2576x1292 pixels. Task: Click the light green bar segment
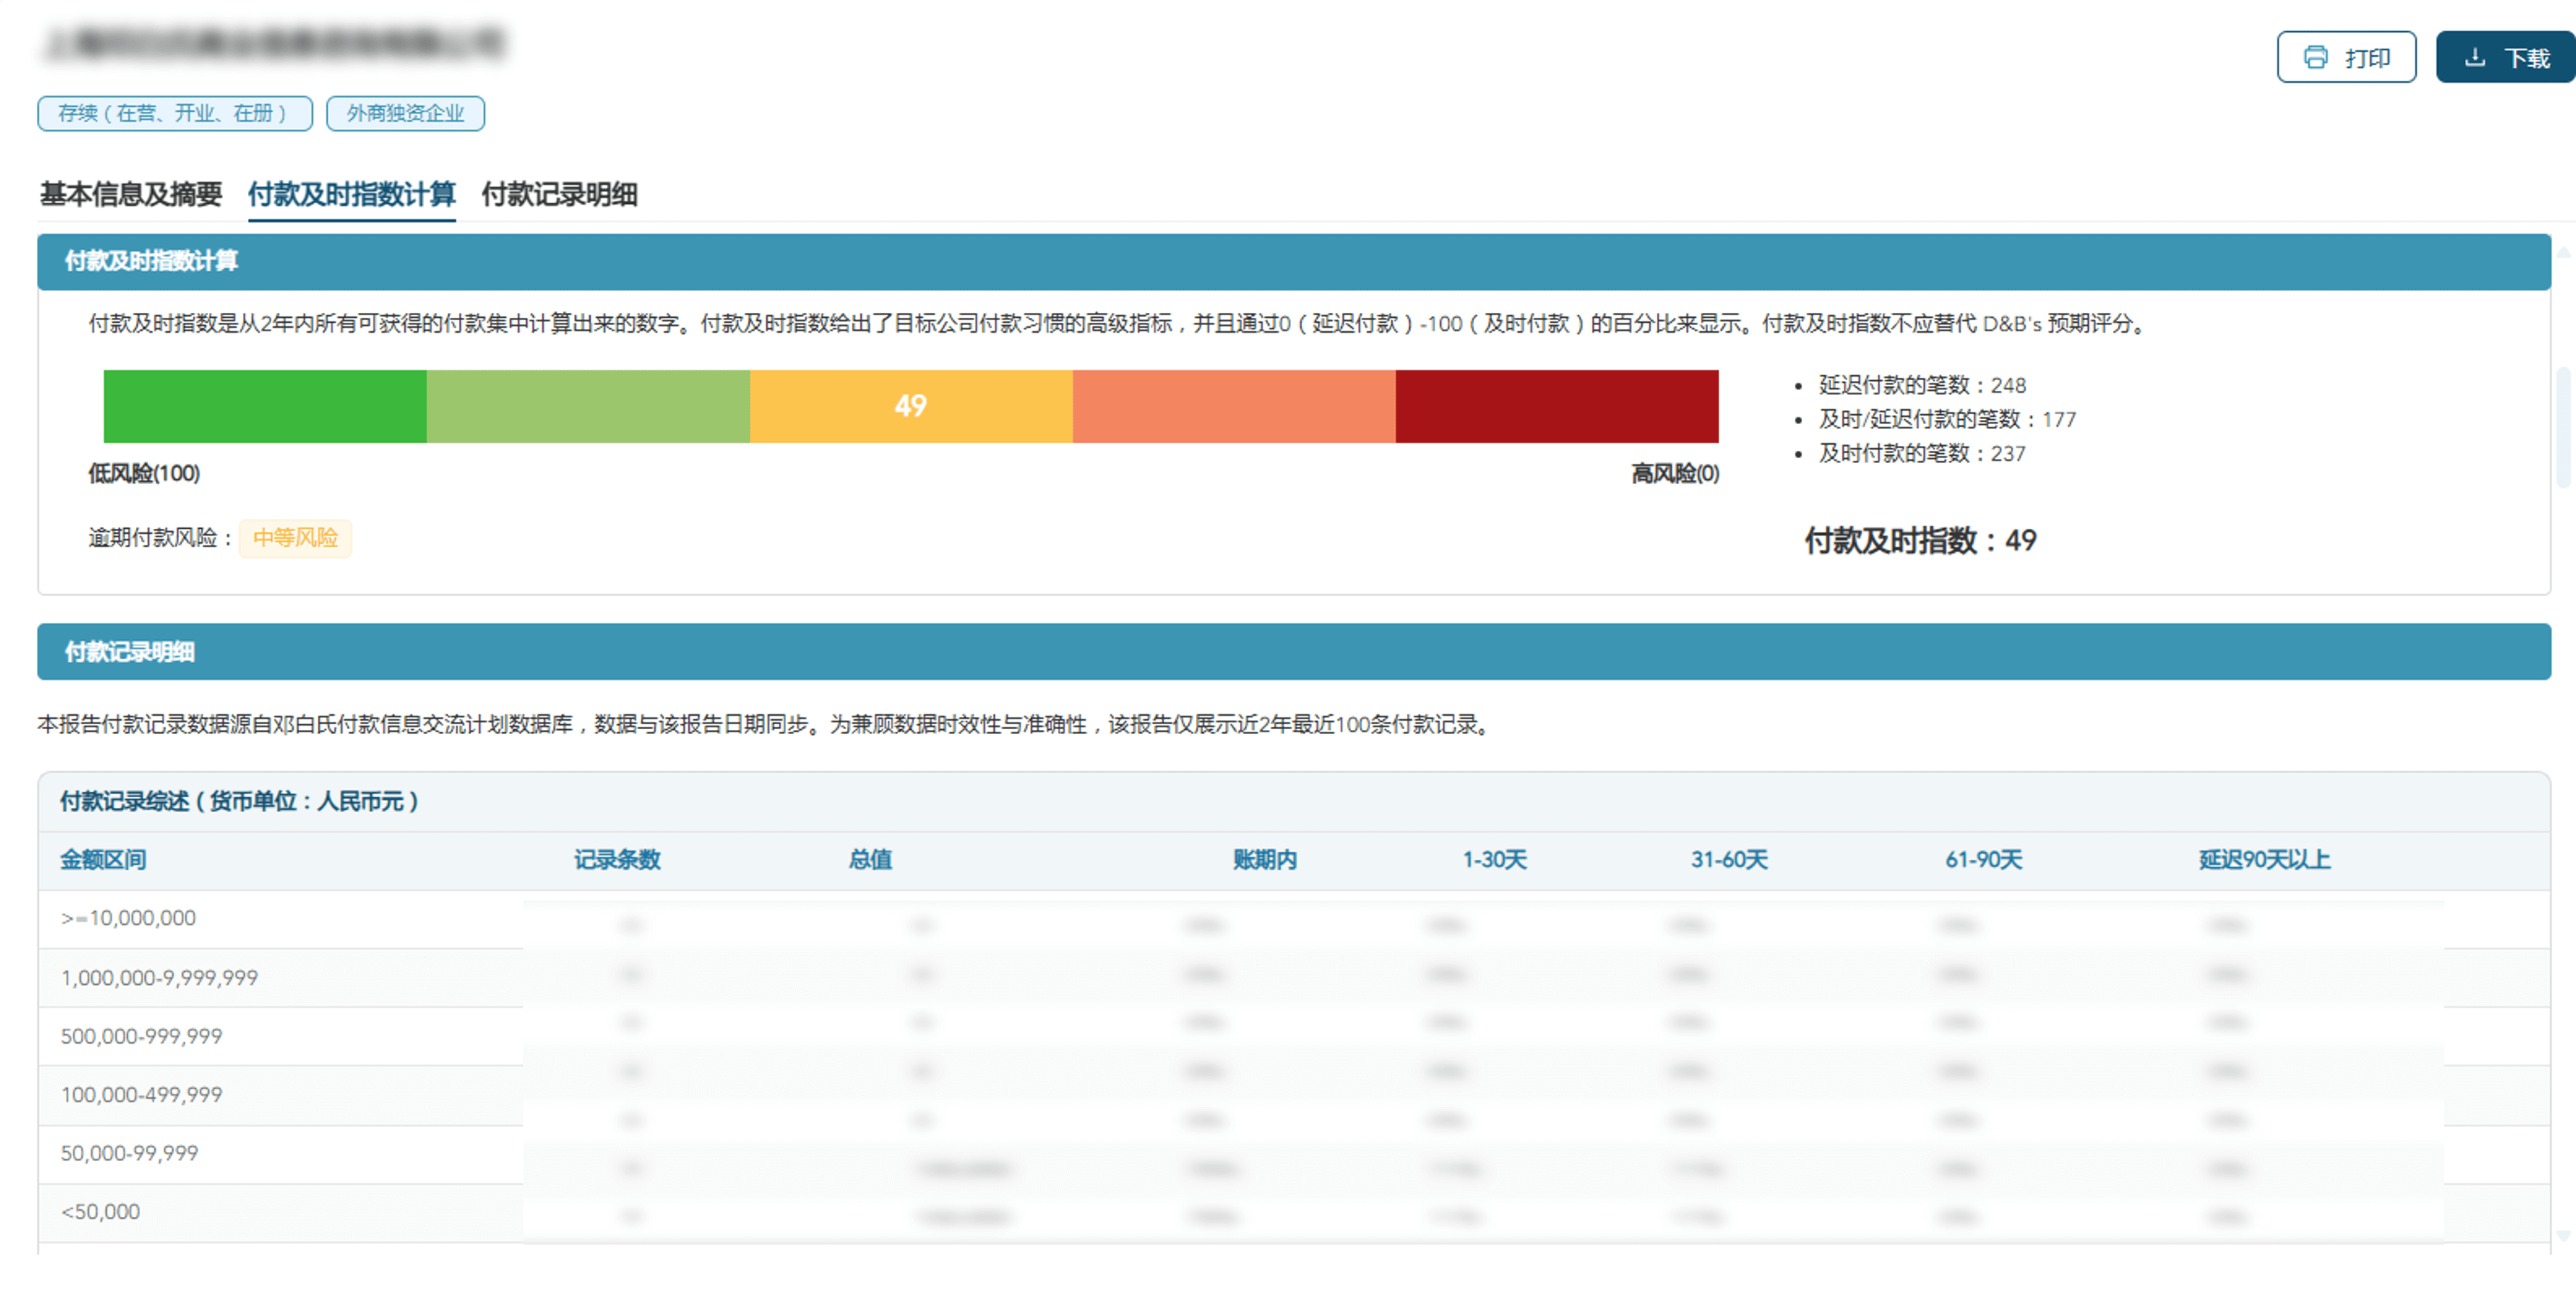pos(588,406)
